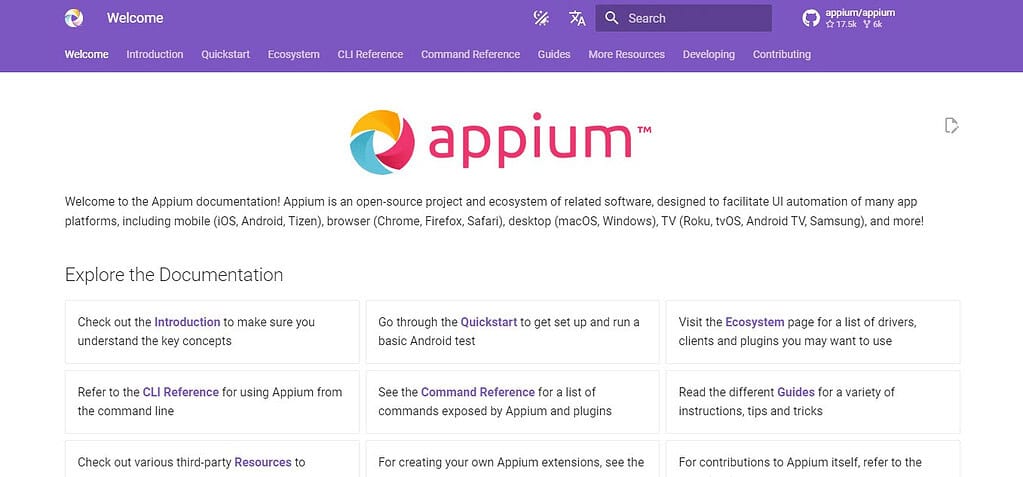Open the Contributing tab

[782, 55]
